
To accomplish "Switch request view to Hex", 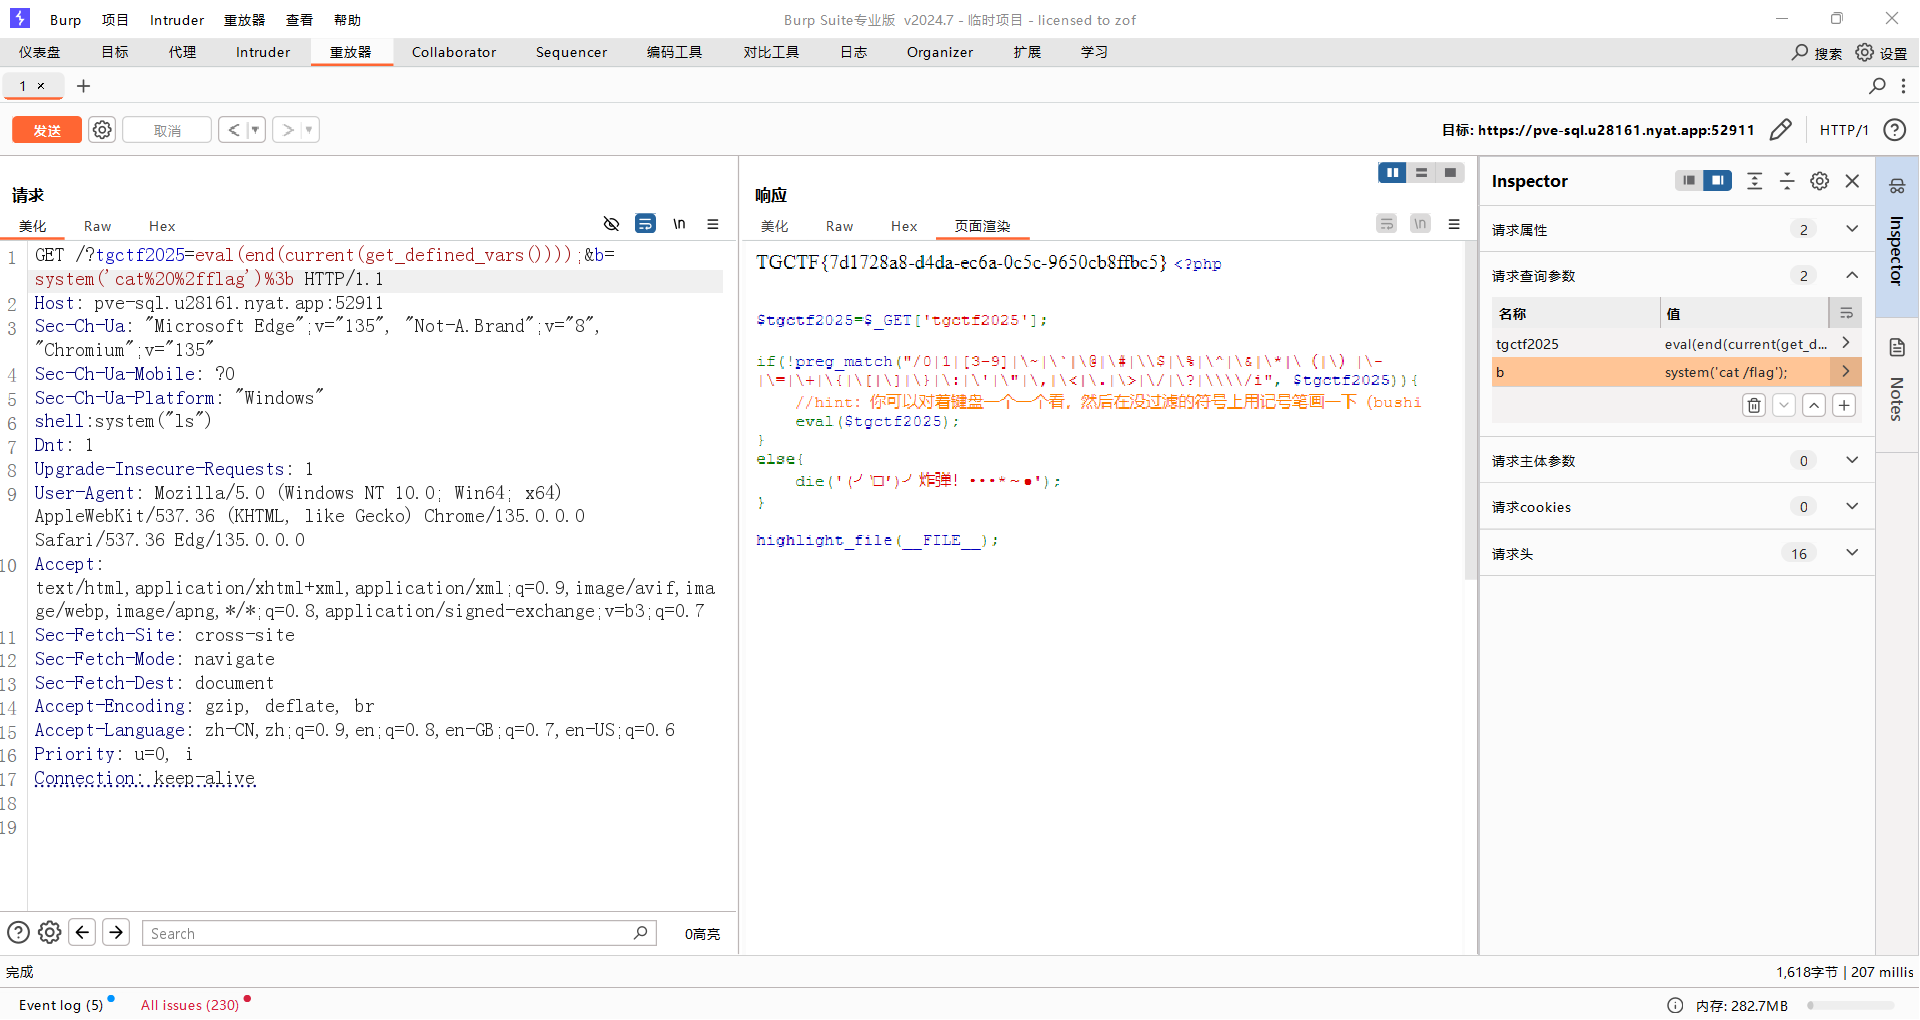I will tap(162, 226).
